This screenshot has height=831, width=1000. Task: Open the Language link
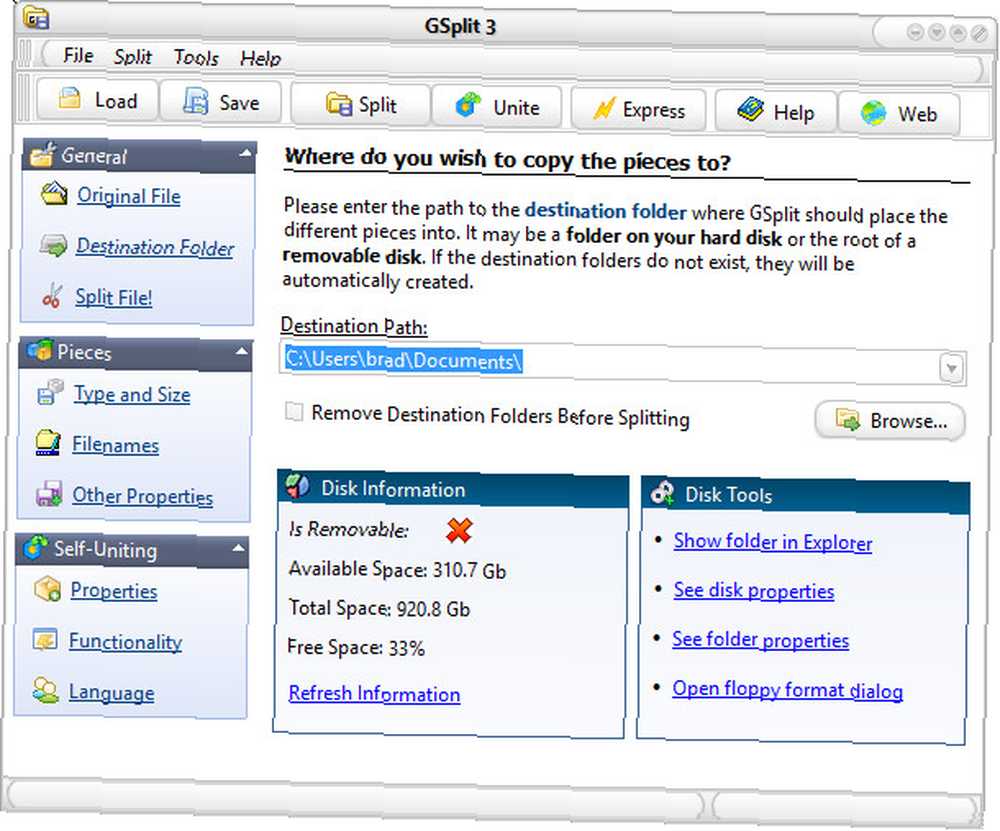point(112,692)
